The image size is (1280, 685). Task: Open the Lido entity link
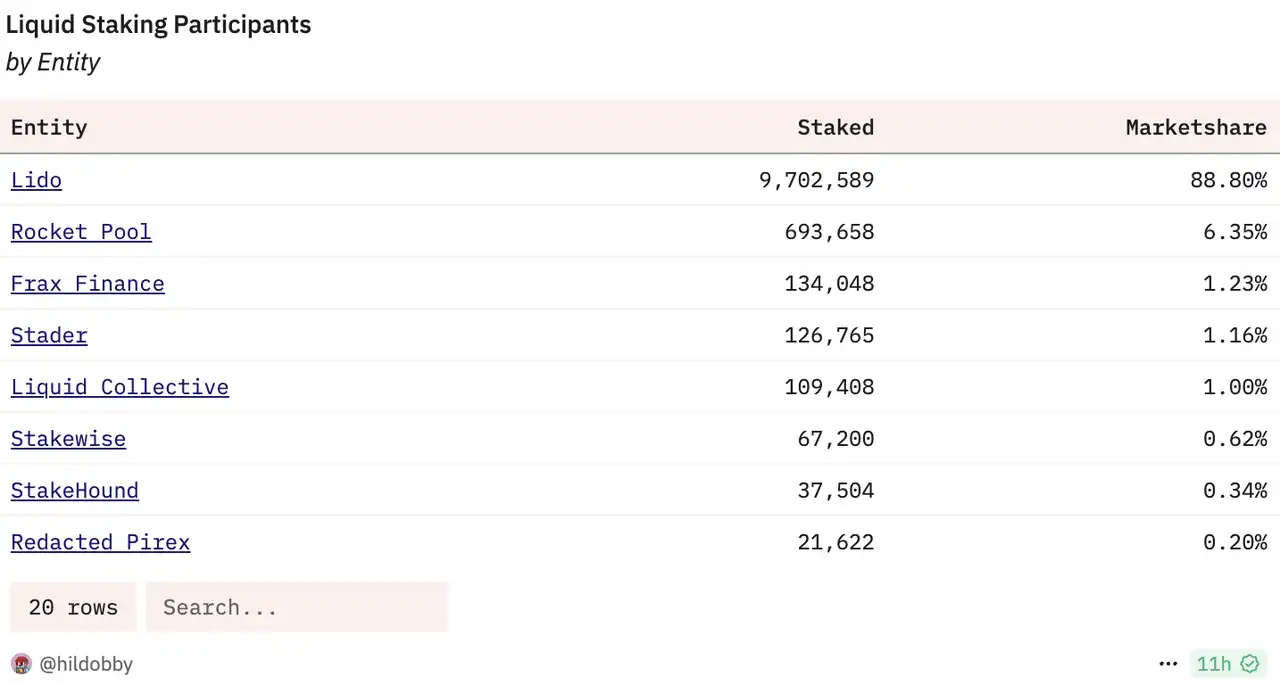click(x=36, y=180)
